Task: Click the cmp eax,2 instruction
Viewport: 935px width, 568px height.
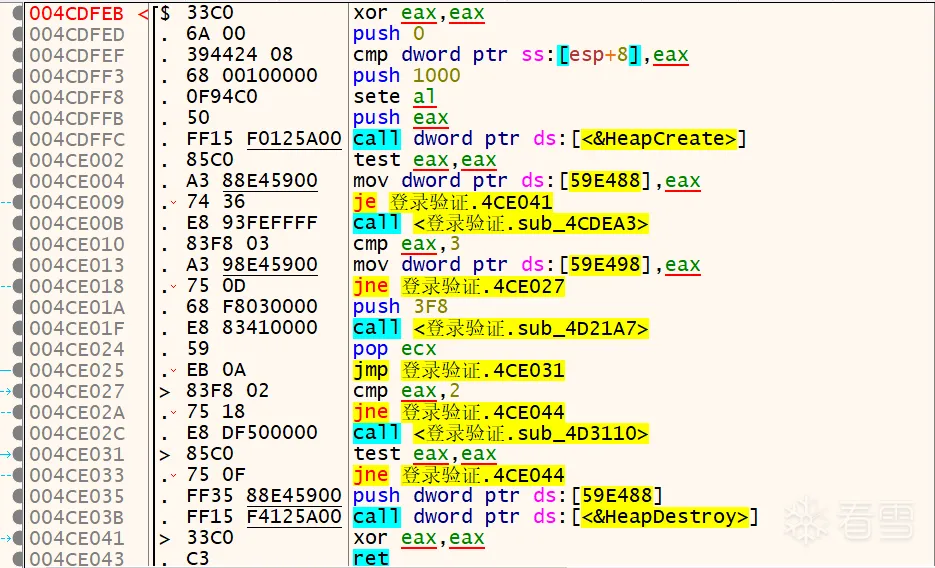Action: (407, 391)
